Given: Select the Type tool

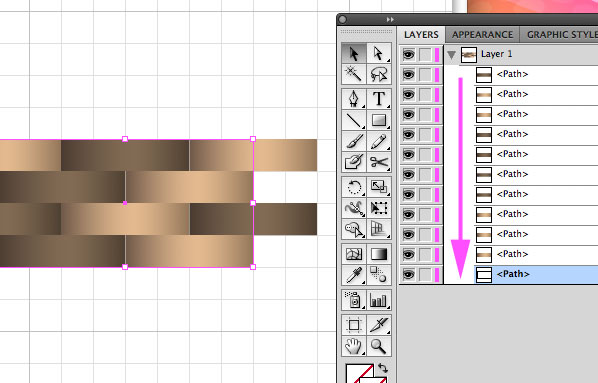Looking at the screenshot, I should pos(379,99).
